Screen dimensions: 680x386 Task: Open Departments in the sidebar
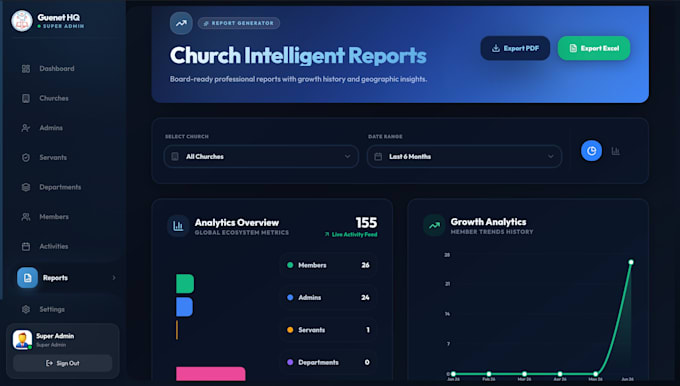(60, 187)
